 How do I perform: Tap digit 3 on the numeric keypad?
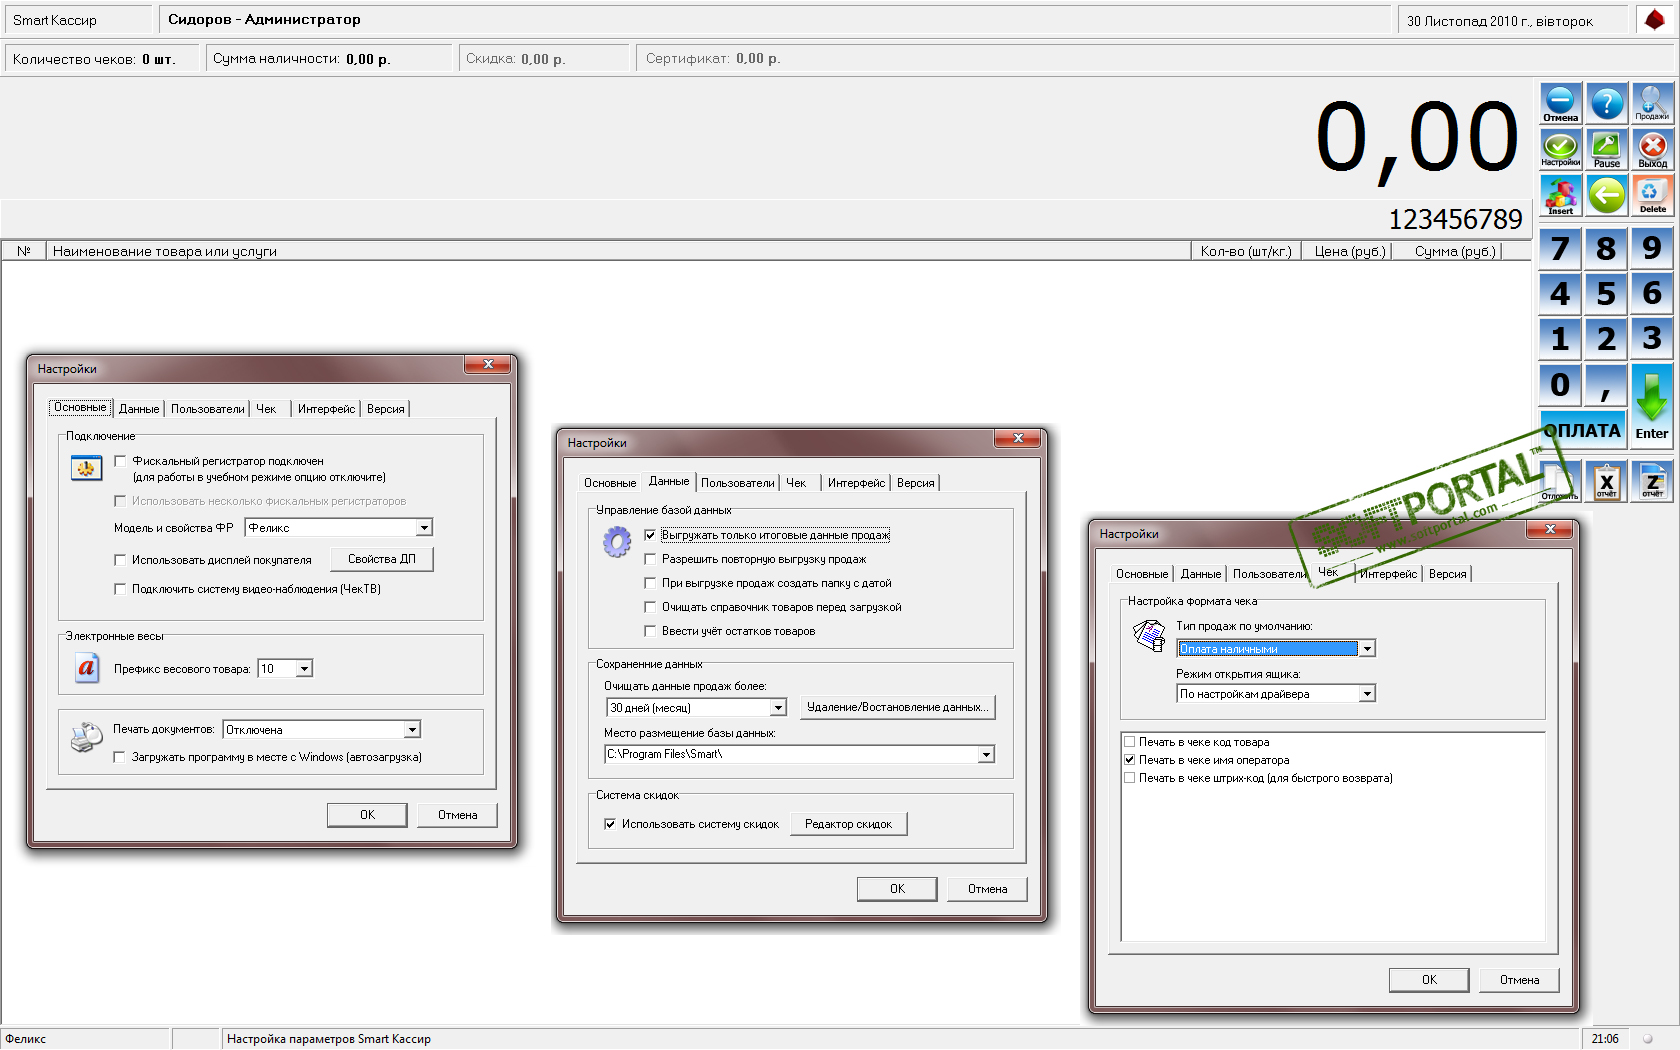pos(1652,339)
